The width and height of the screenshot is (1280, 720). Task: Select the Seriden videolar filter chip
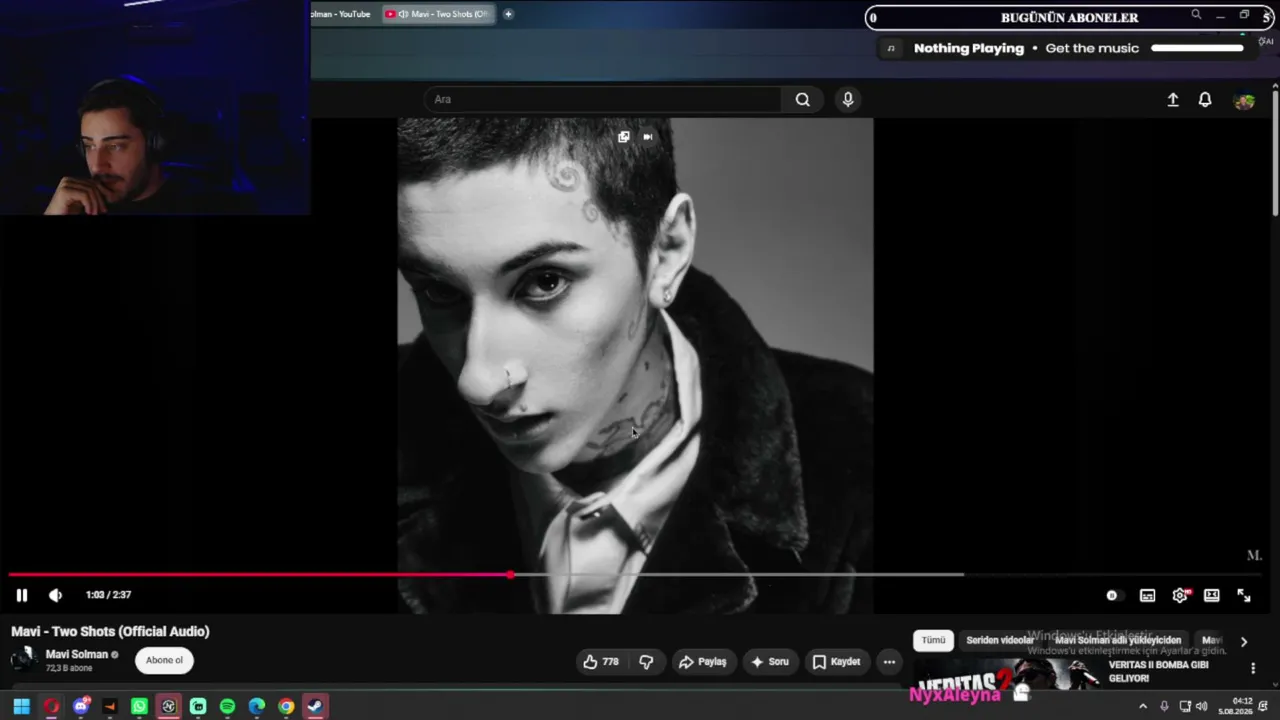[x=1000, y=640]
